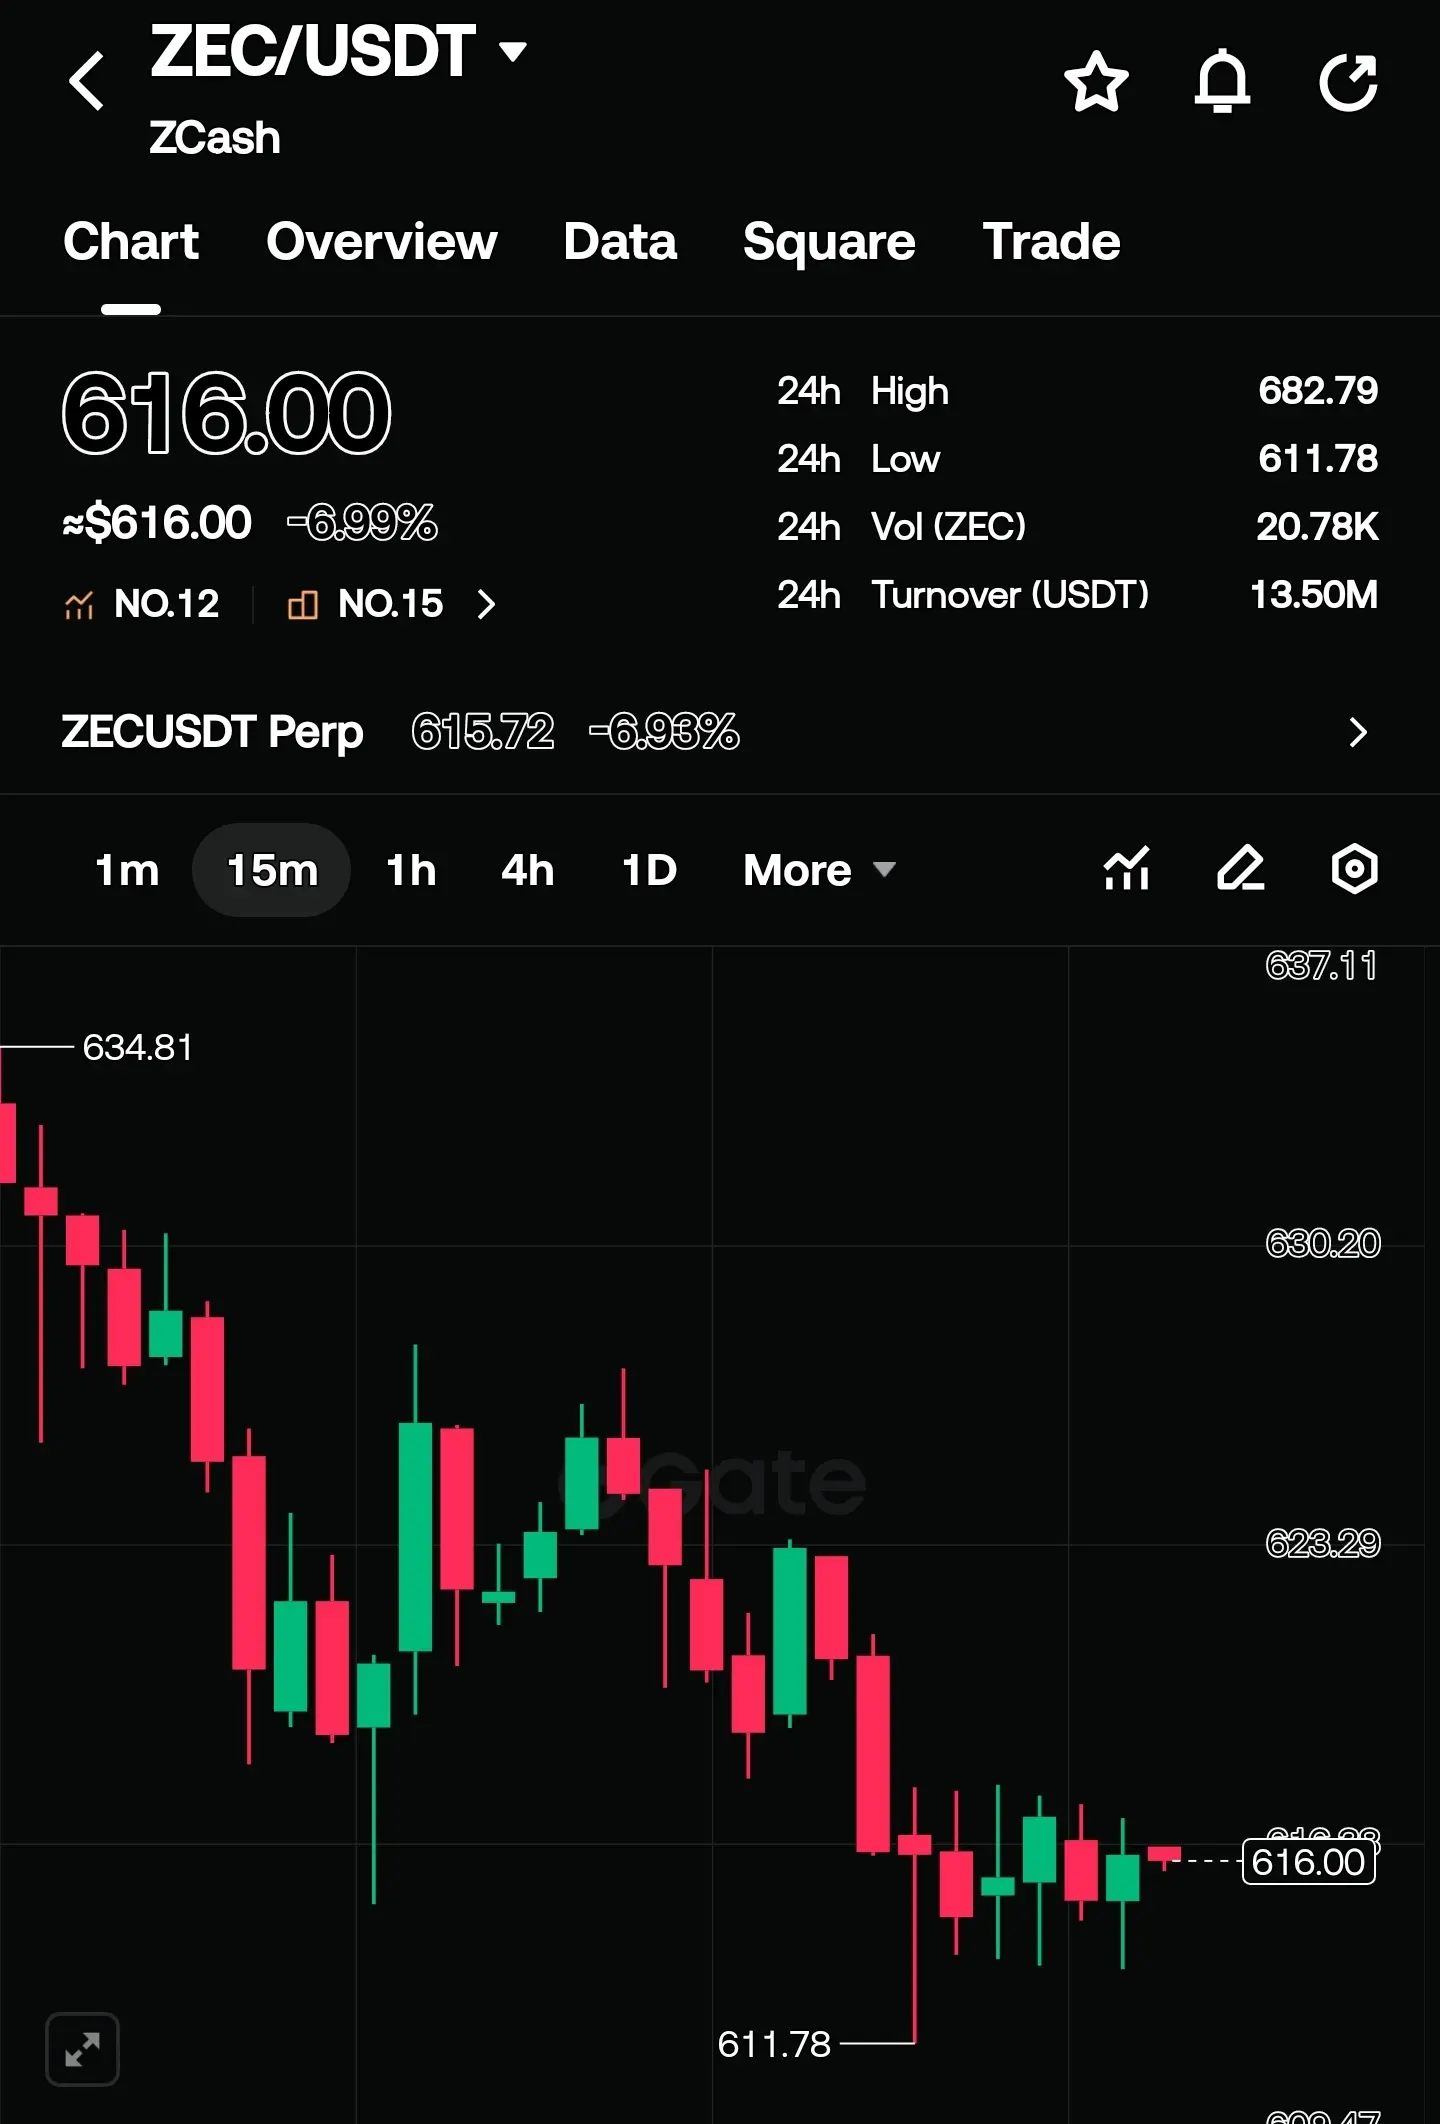The width and height of the screenshot is (1440, 2124).
Task: Tap the 630.20 price axis label
Action: pos(1322,1244)
